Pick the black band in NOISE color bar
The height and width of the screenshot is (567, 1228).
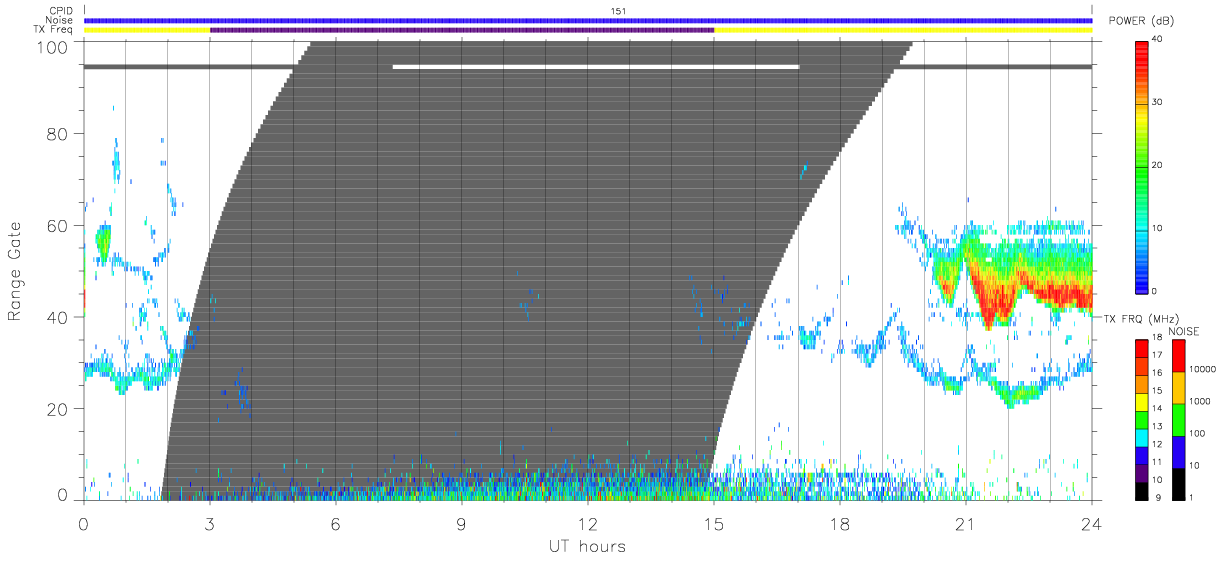(1178, 483)
